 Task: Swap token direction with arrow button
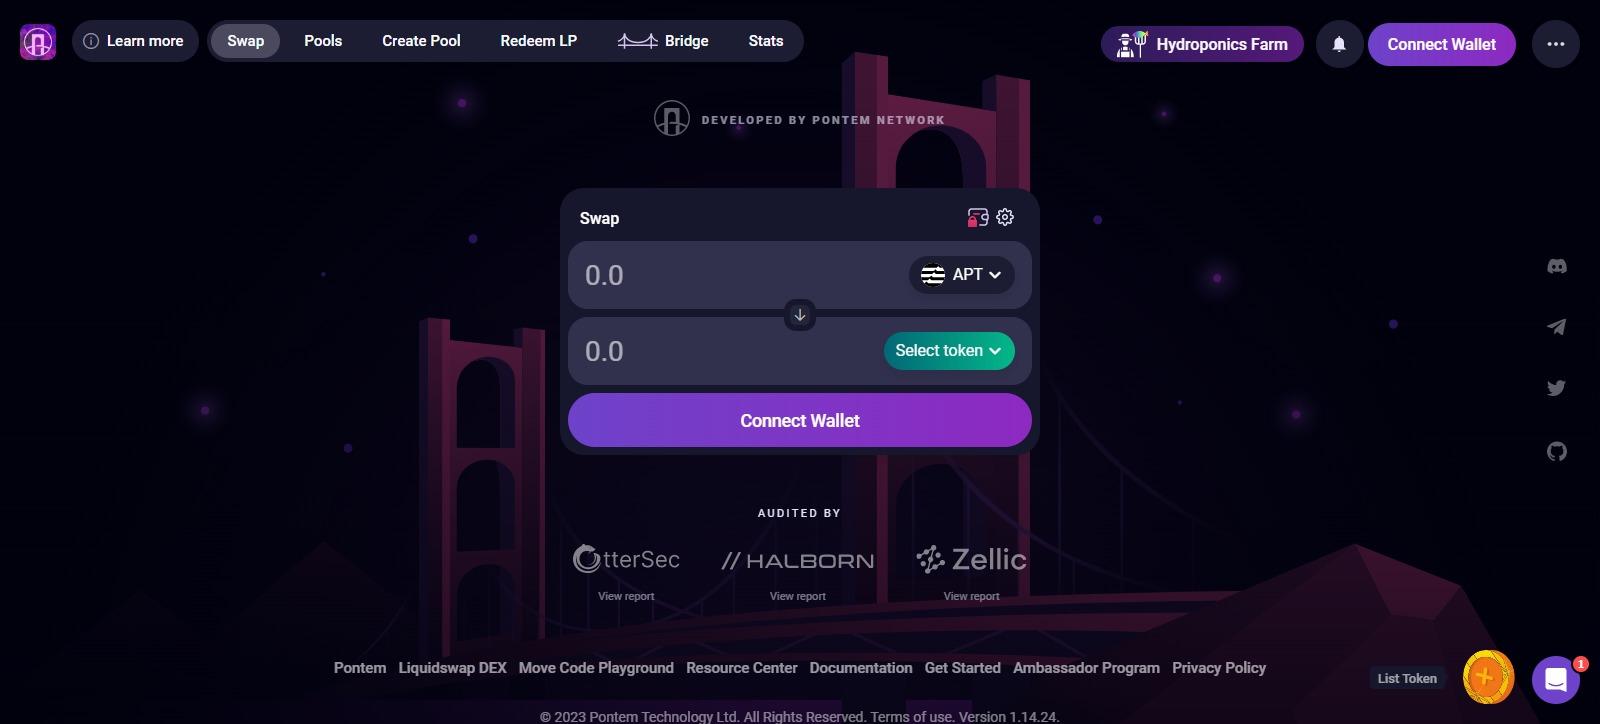(x=800, y=315)
